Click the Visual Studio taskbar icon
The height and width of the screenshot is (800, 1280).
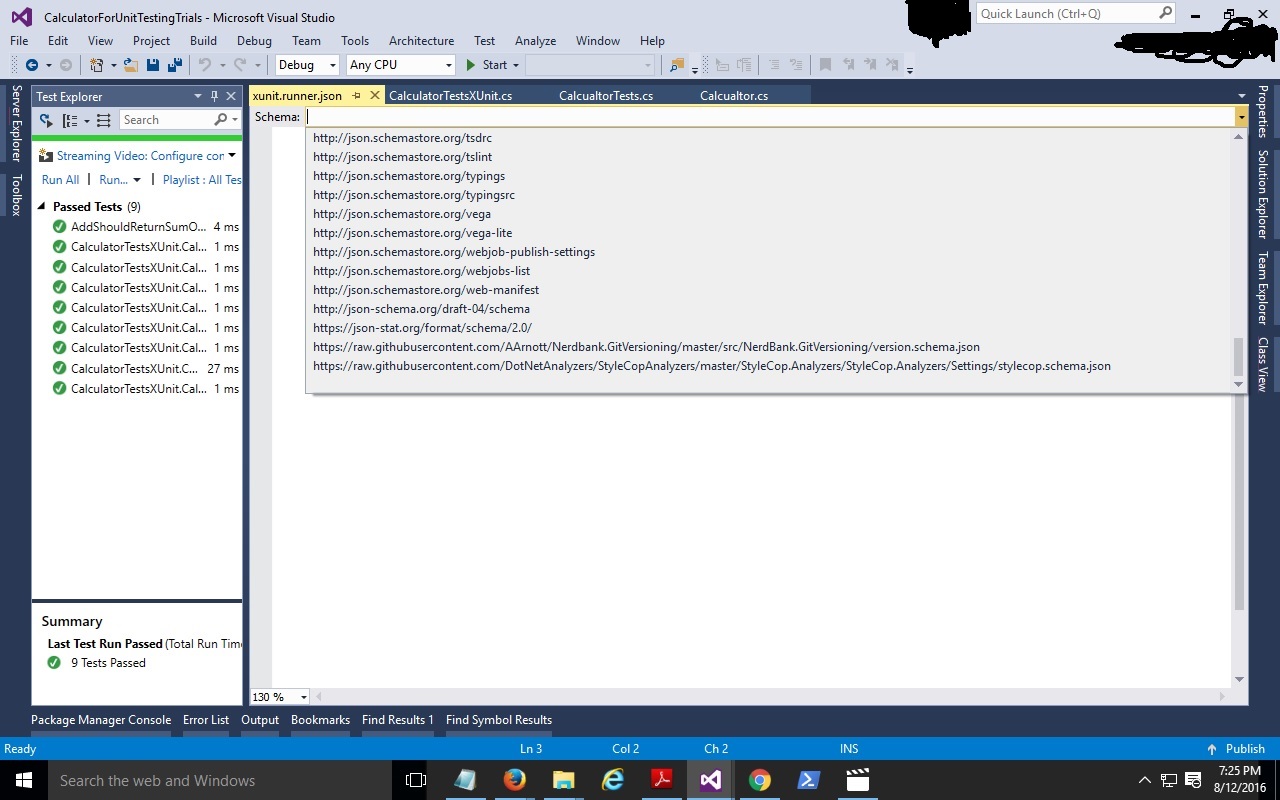710,780
